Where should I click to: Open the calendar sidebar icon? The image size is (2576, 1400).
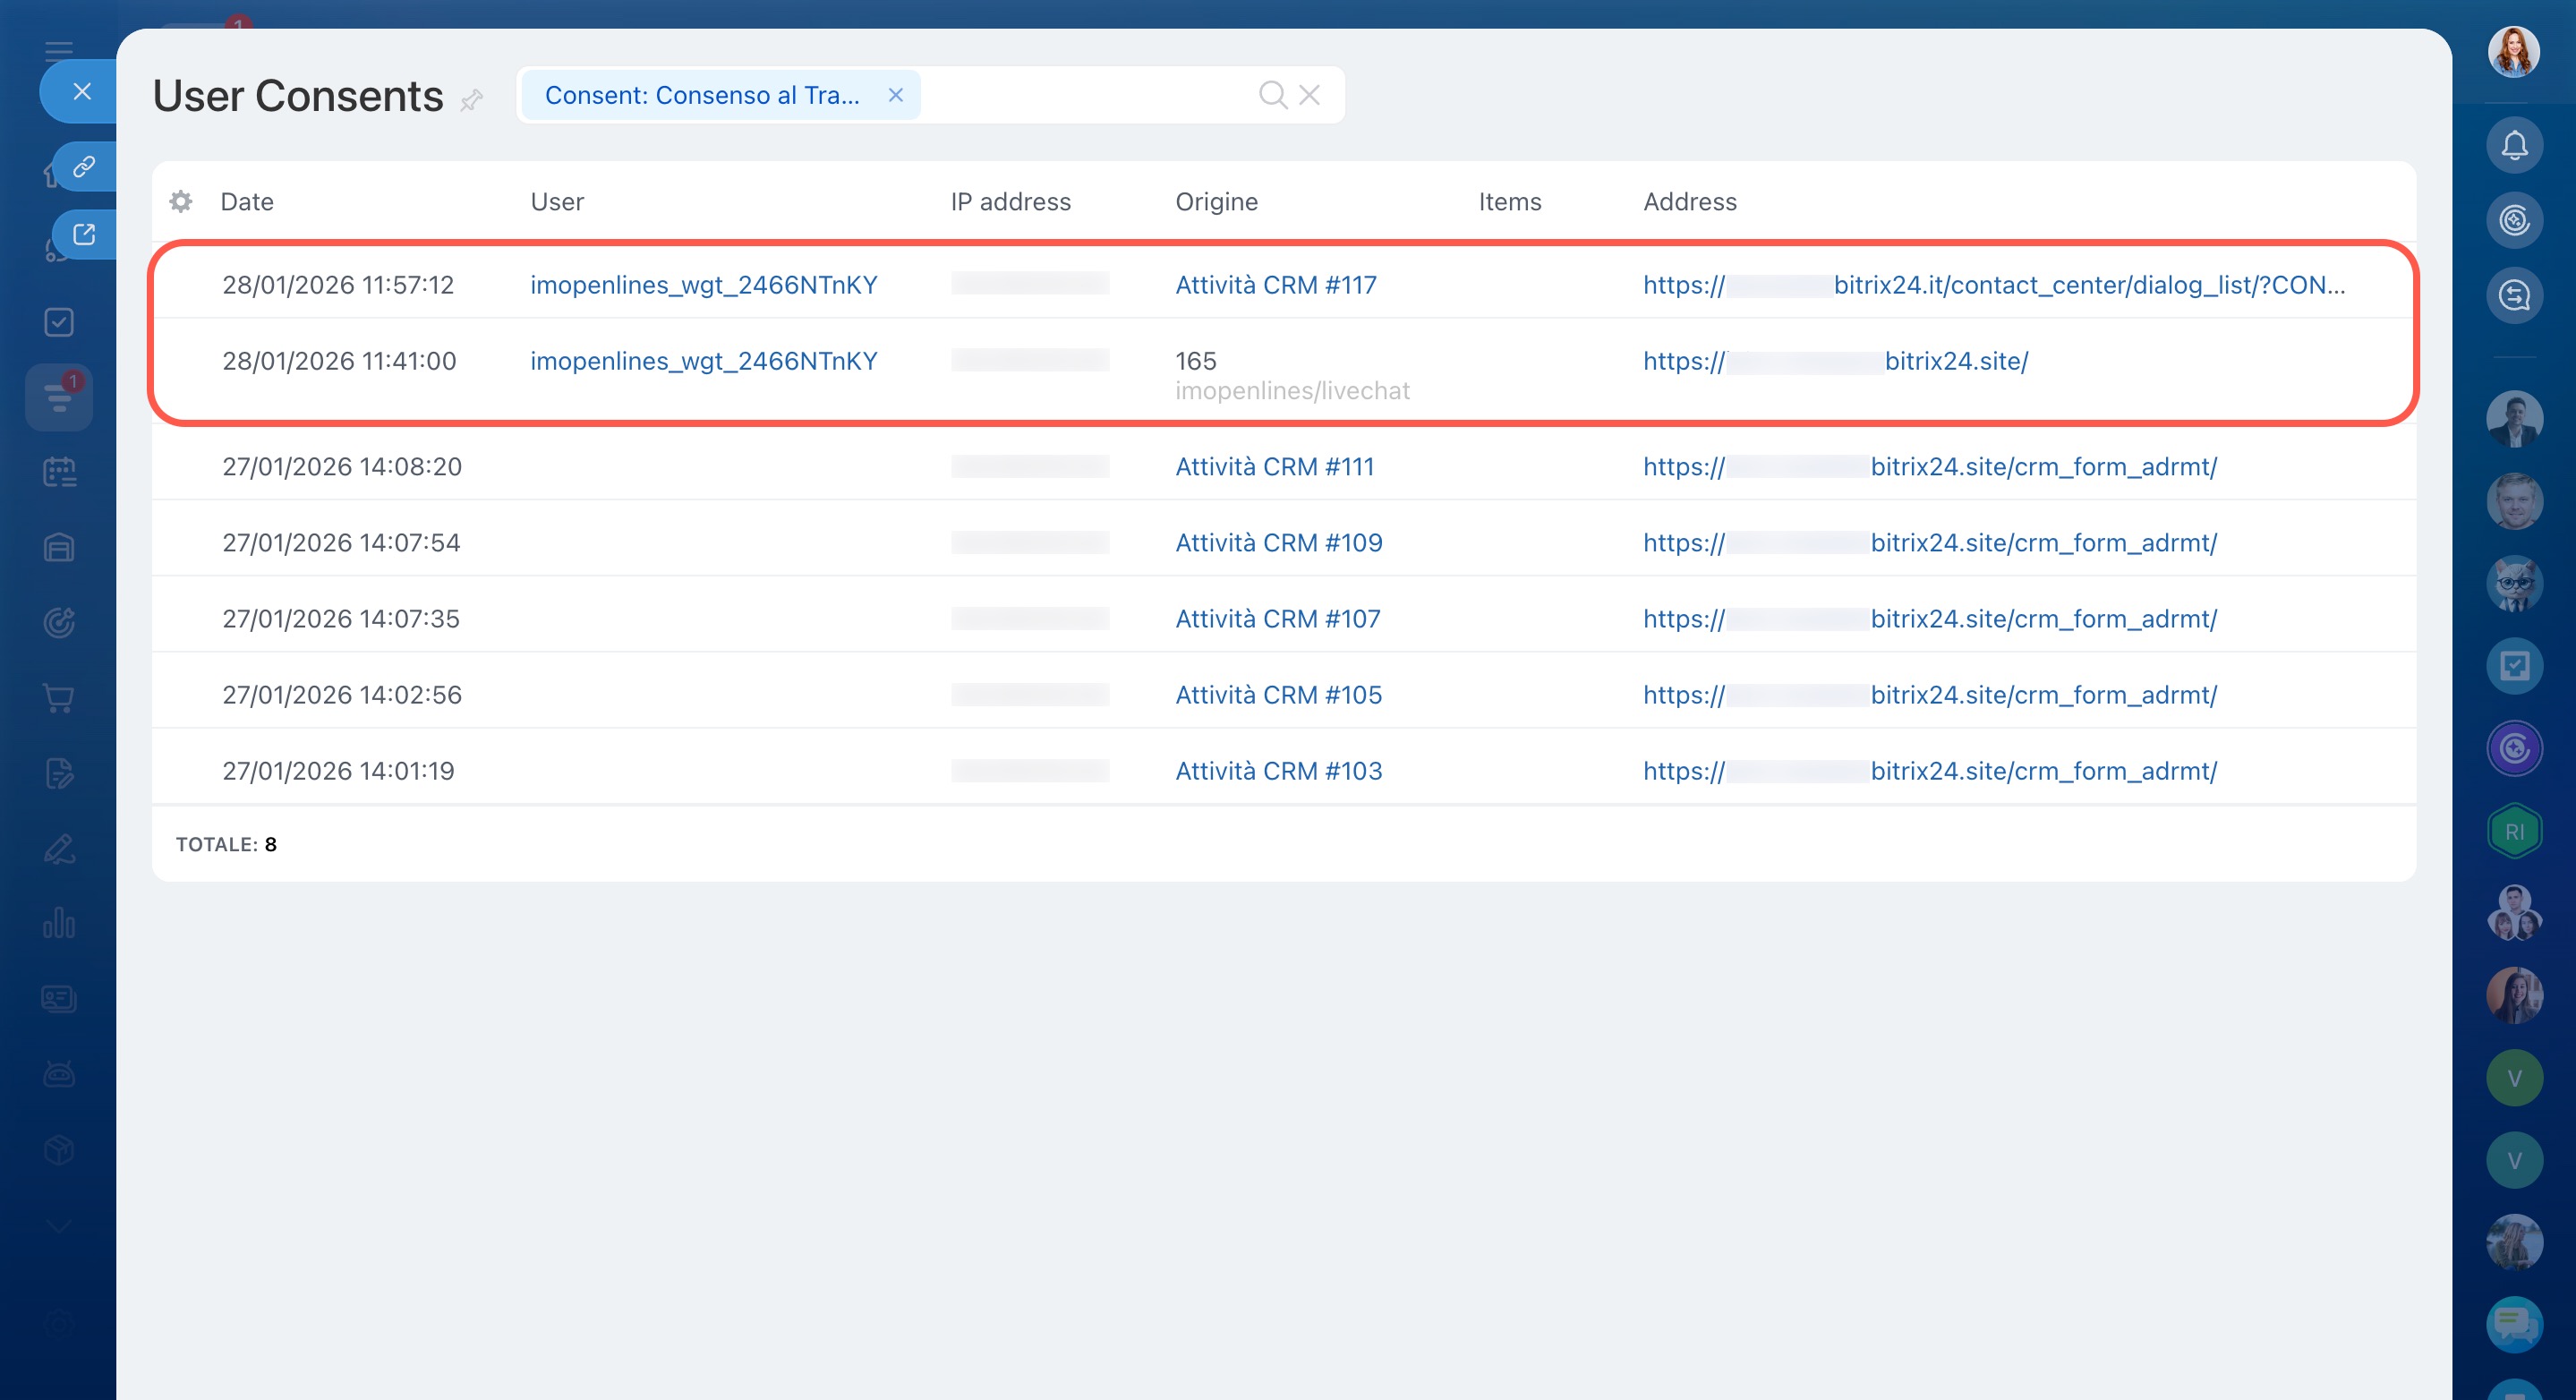click(x=59, y=472)
